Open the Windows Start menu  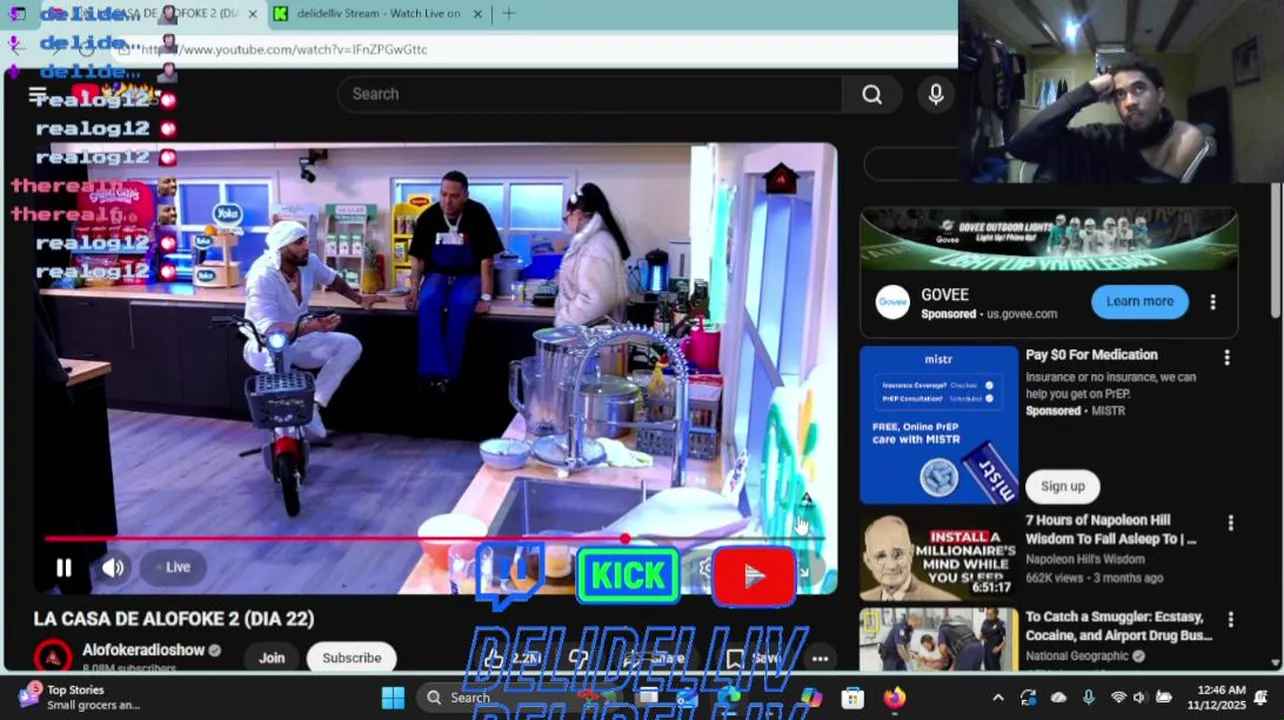(x=393, y=697)
